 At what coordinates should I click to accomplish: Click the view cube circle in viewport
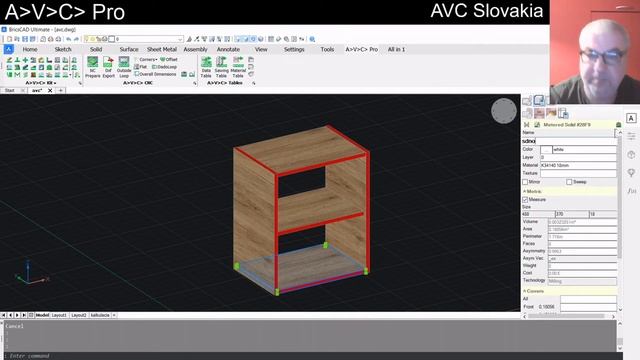tap(504, 111)
